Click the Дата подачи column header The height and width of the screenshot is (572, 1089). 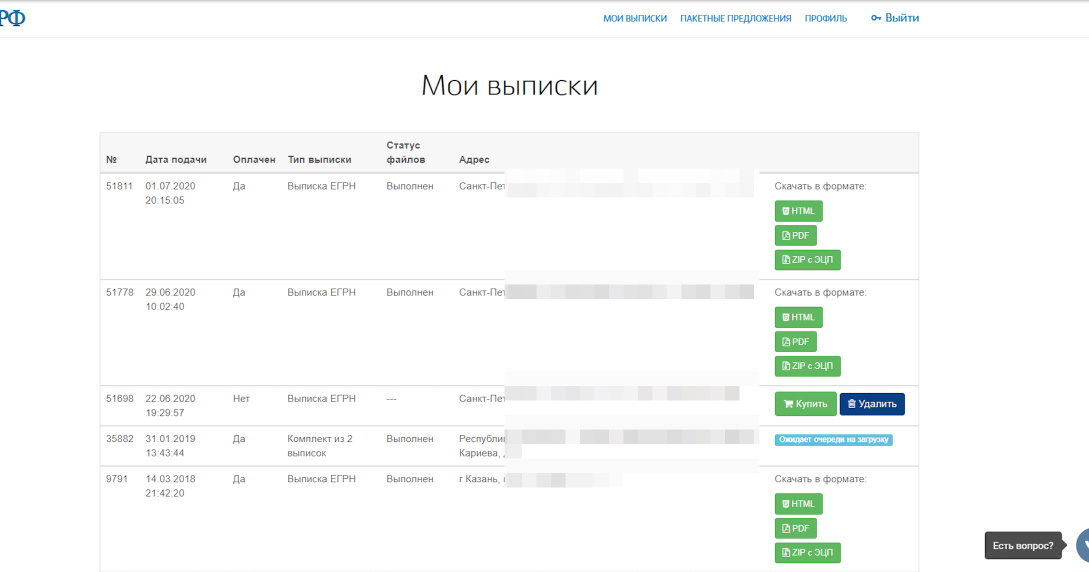176,160
